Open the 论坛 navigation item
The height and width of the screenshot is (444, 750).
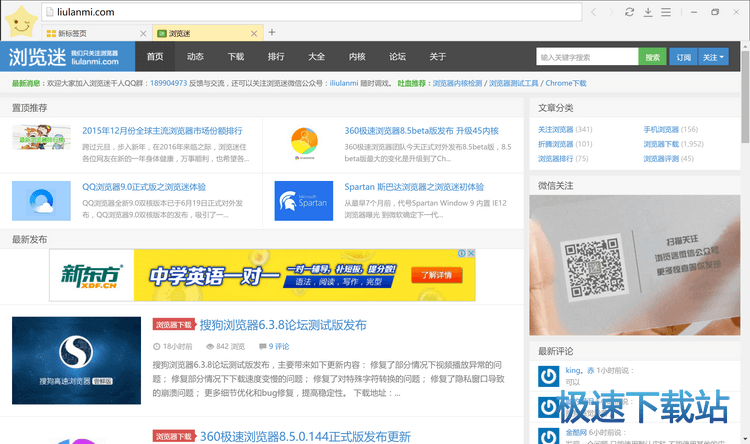click(x=397, y=56)
